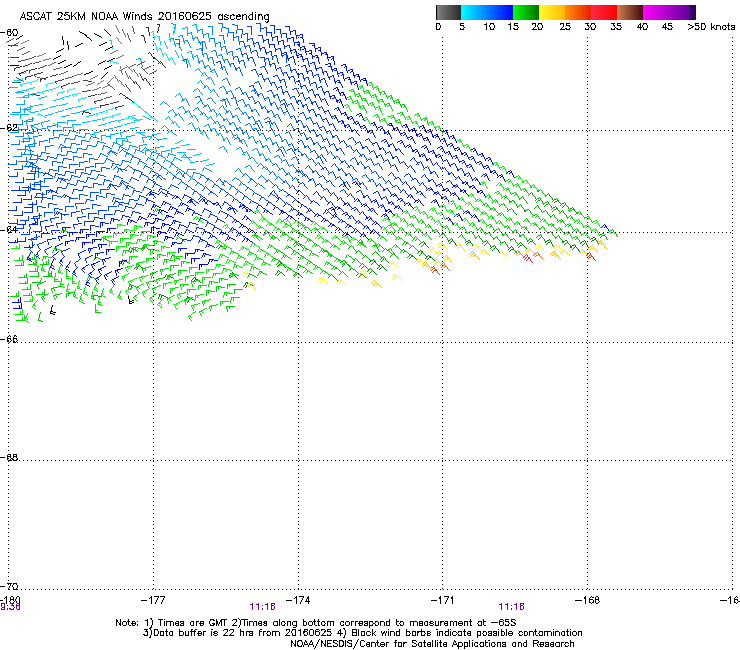The height and width of the screenshot is (650, 740).
Task: Click the cyan 5-10 knots color segment
Action: pos(474,12)
